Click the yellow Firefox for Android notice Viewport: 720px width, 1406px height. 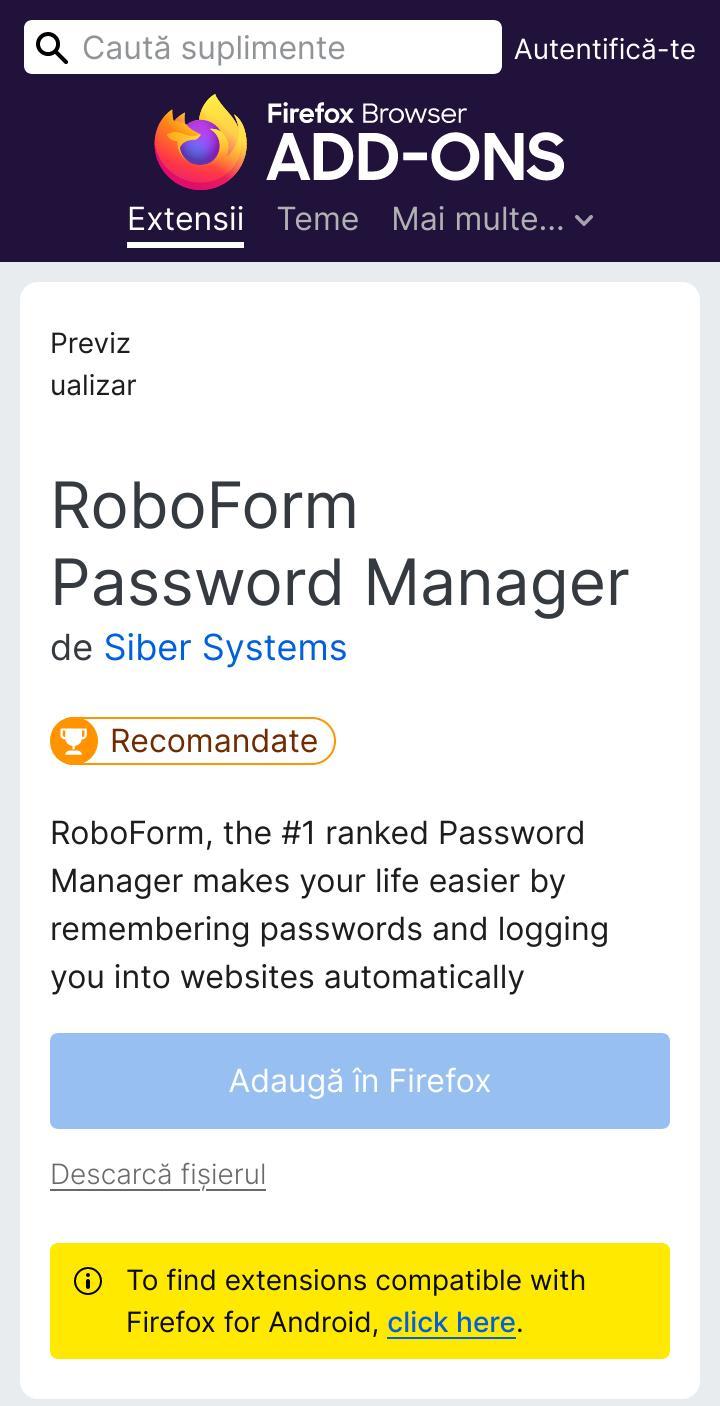click(360, 1301)
